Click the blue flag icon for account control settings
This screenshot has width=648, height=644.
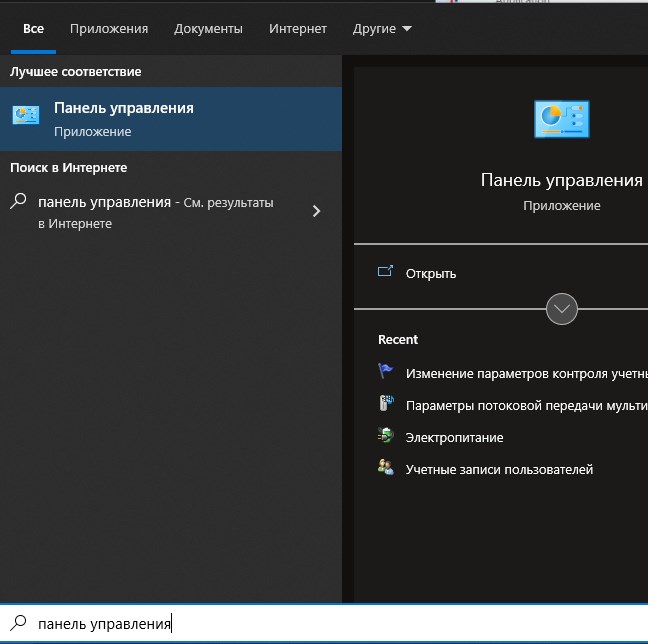point(385,371)
